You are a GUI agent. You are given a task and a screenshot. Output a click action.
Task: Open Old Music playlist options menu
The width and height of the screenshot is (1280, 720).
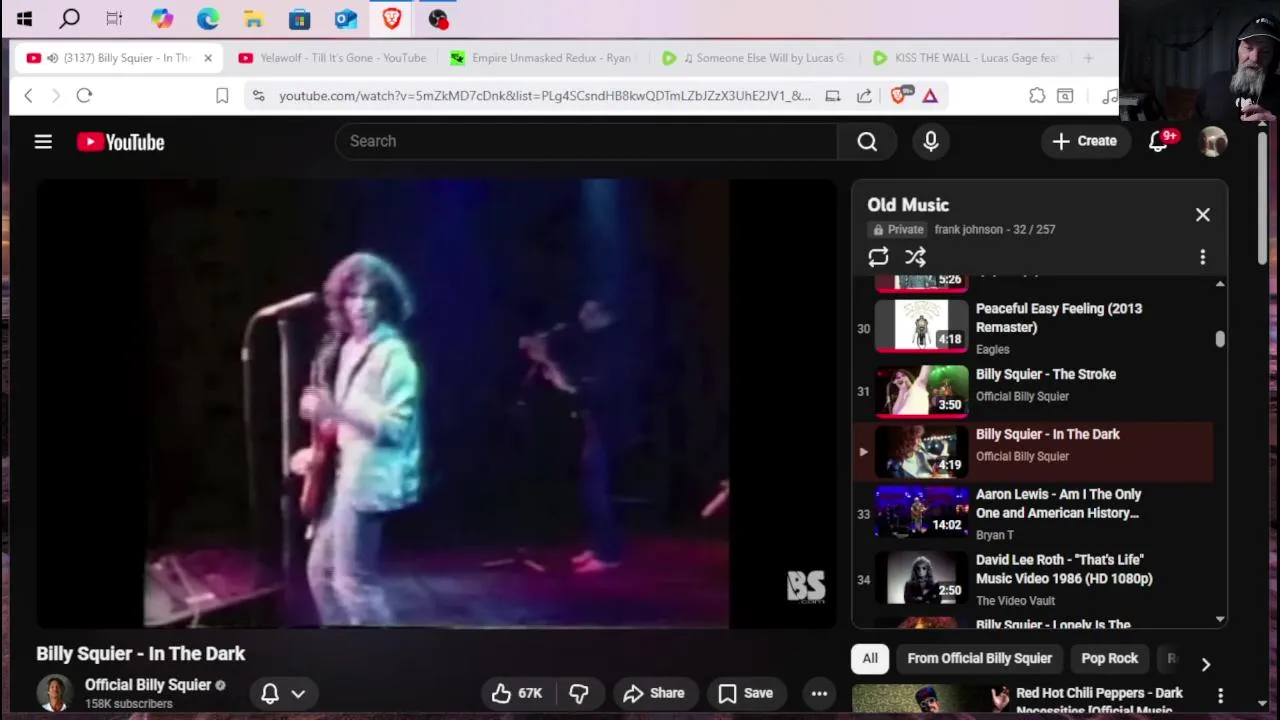1203,257
